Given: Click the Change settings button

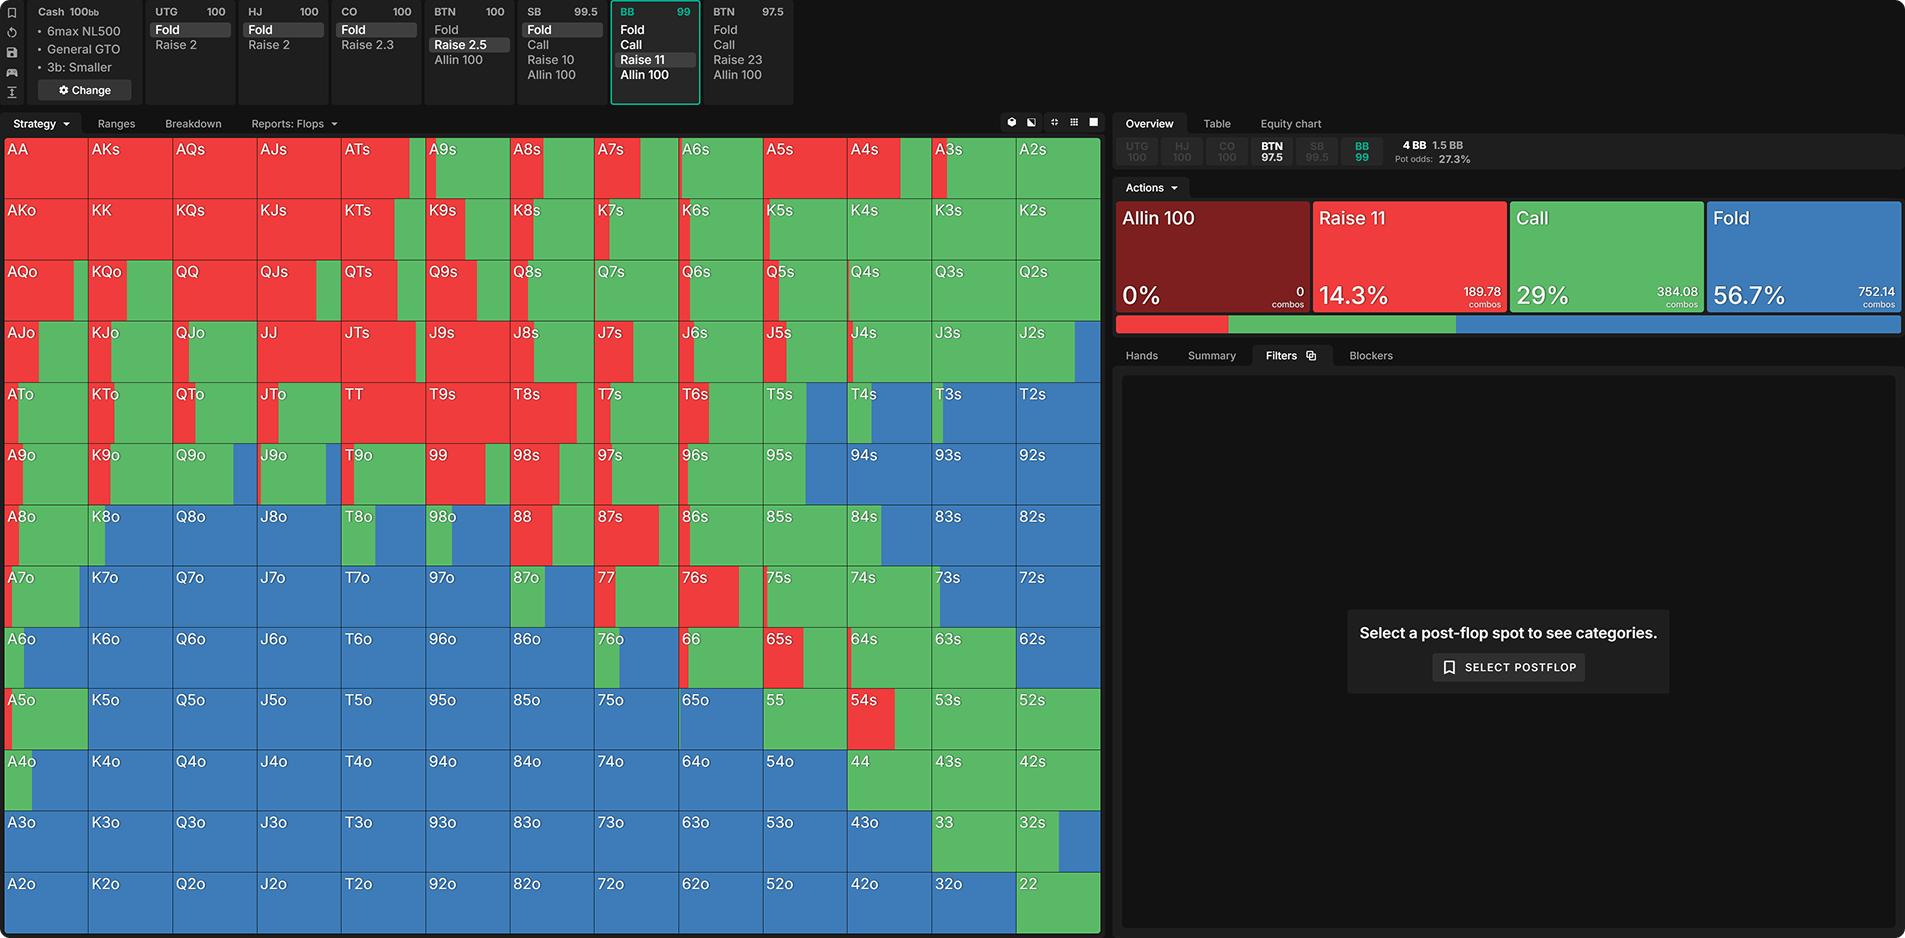Looking at the screenshot, I should (x=85, y=90).
